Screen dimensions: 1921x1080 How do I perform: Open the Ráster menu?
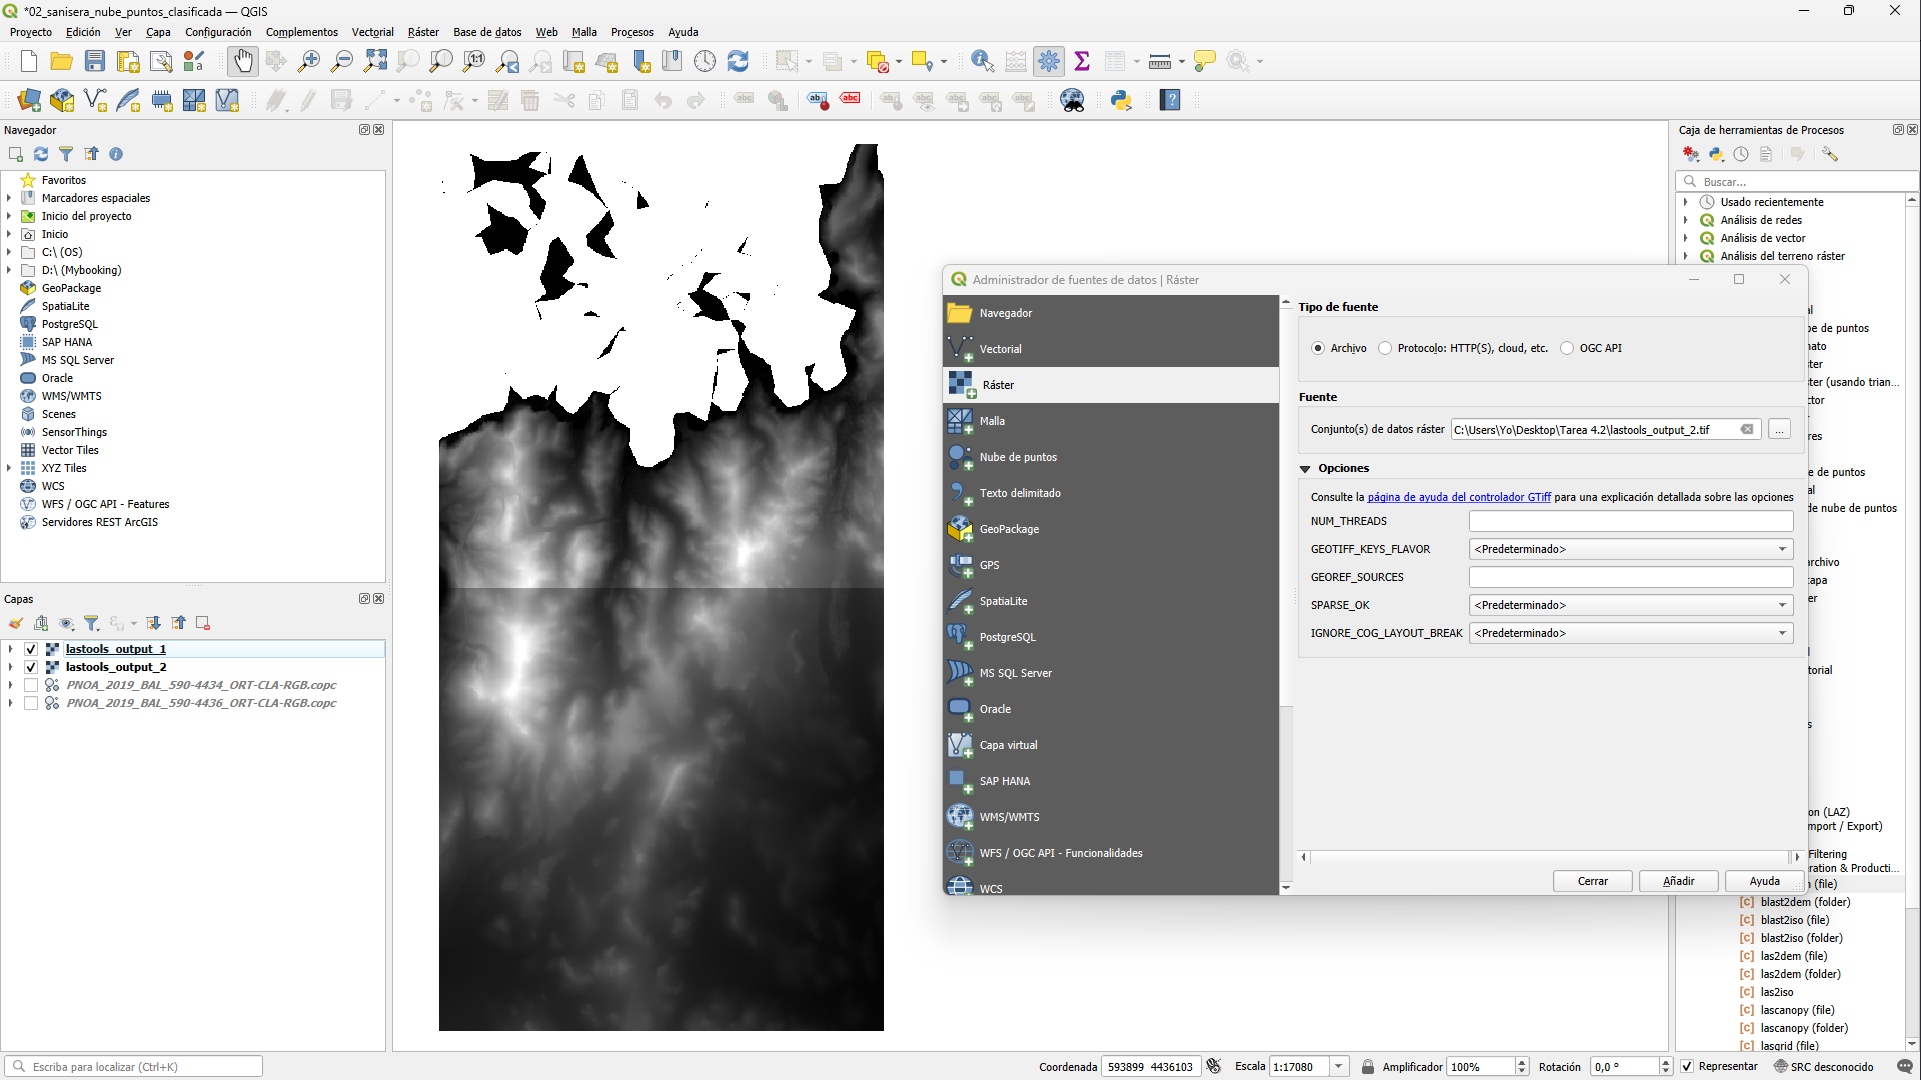(x=423, y=32)
